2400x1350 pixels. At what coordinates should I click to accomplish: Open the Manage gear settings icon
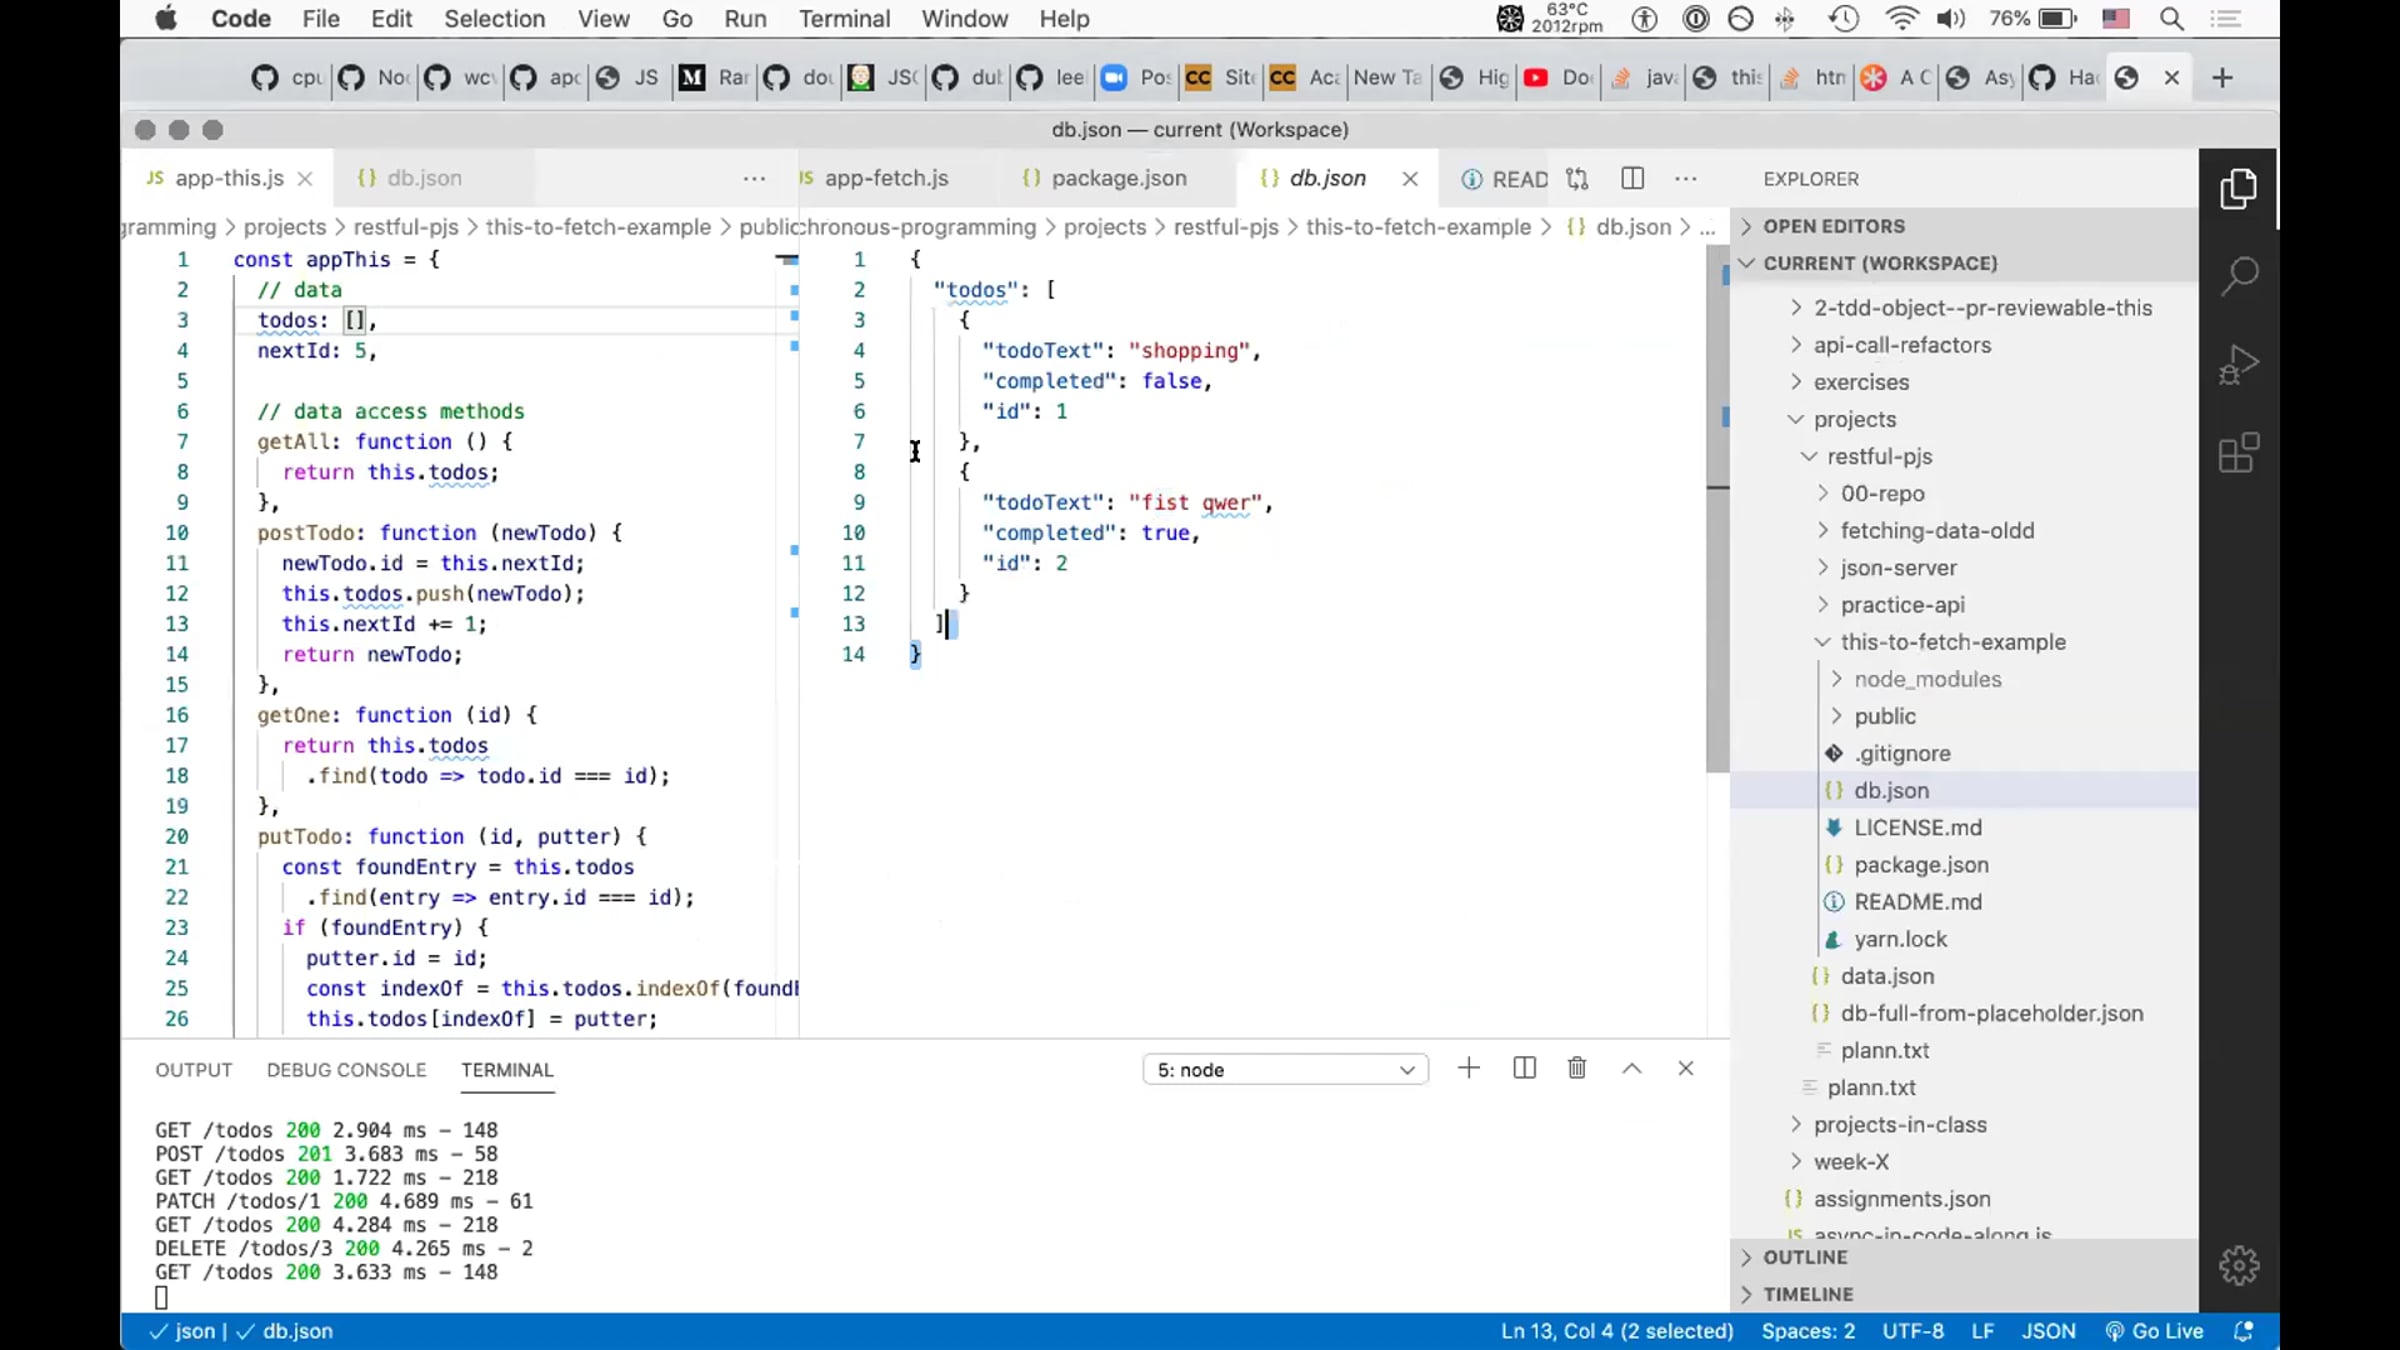click(x=2238, y=1265)
